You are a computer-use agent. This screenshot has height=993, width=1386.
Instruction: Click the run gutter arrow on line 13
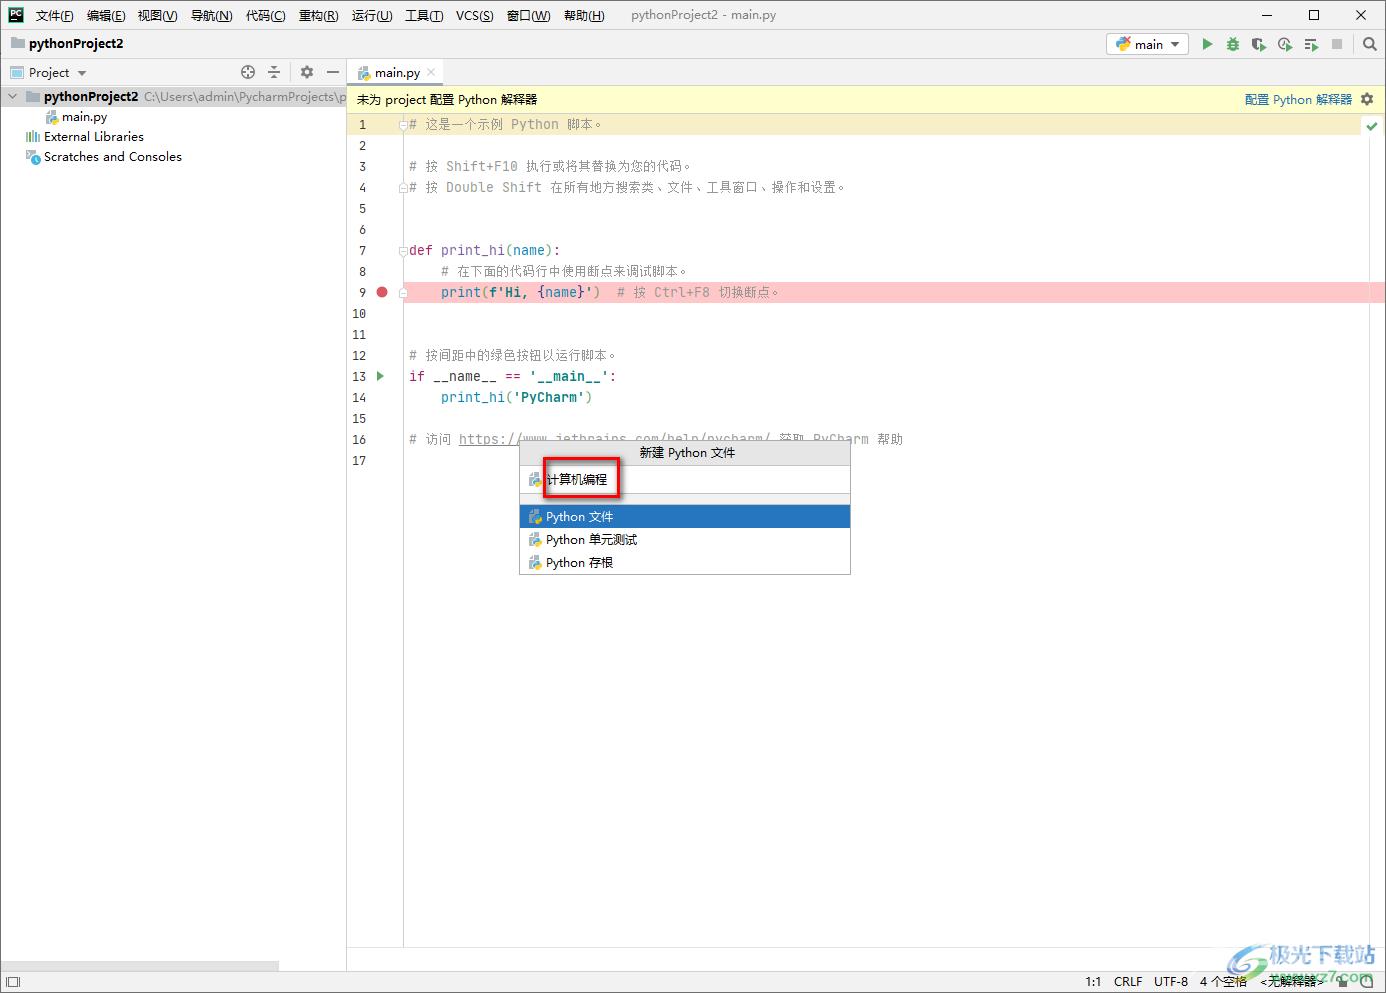380,376
